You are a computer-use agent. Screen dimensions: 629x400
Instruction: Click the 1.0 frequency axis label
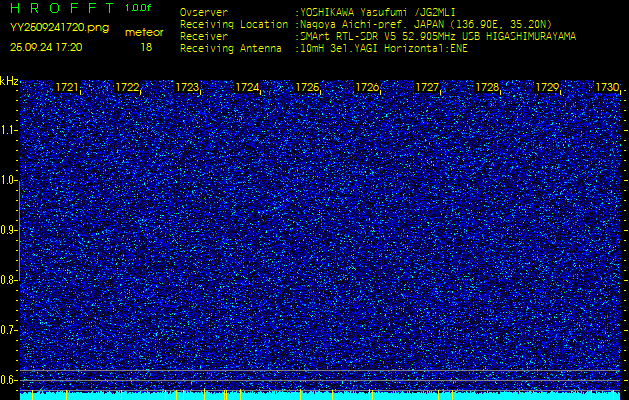tap(8, 181)
